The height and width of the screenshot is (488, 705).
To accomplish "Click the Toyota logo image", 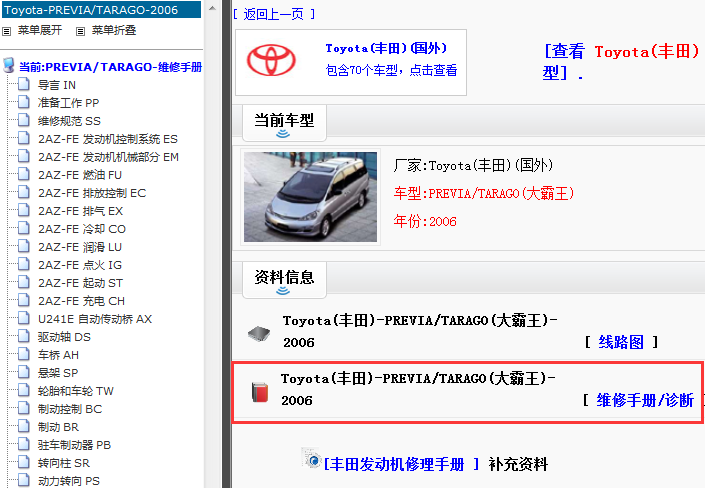I will coord(271,60).
